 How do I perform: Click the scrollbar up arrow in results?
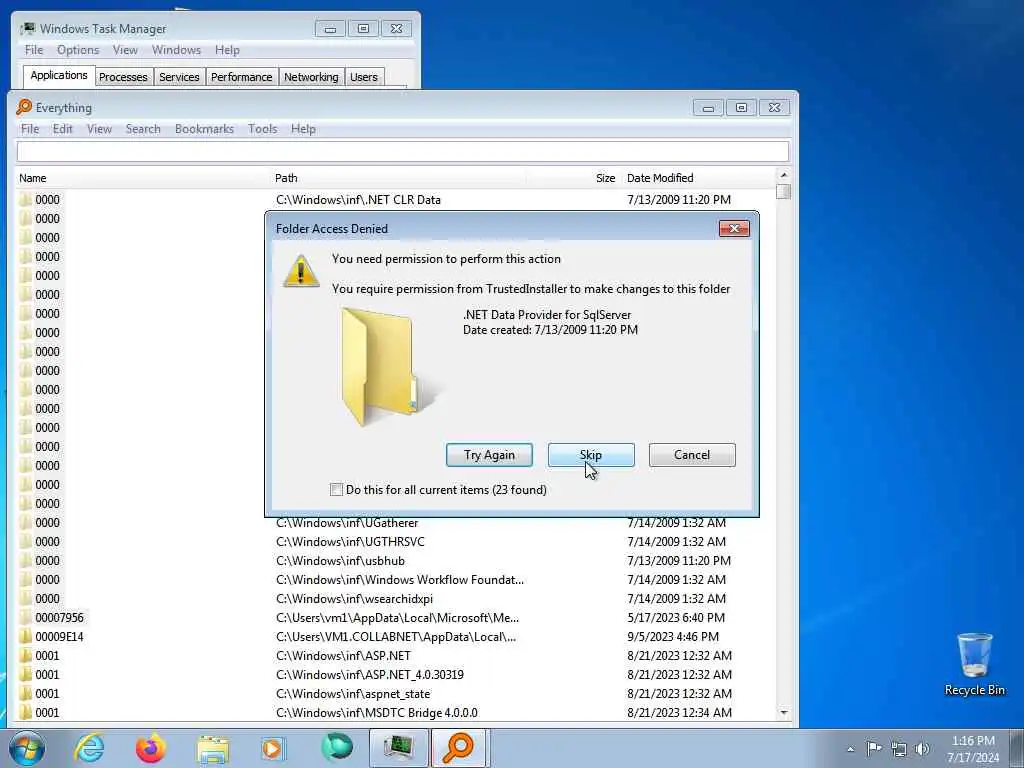(x=784, y=175)
